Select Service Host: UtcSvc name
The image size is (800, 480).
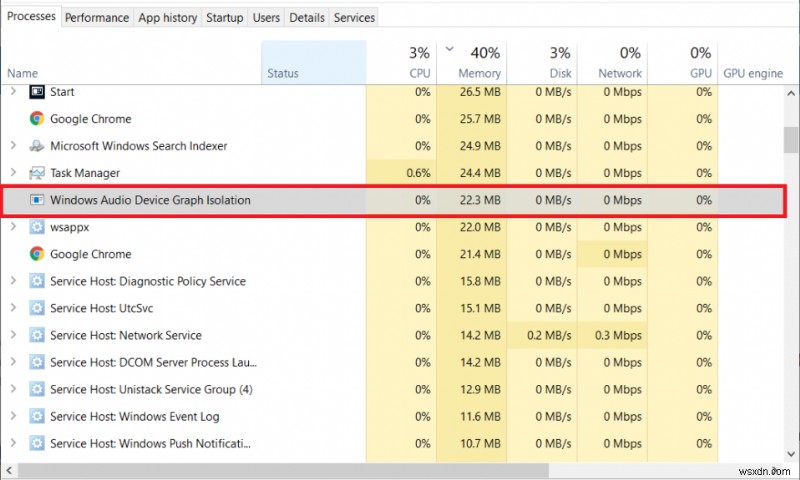click(102, 308)
